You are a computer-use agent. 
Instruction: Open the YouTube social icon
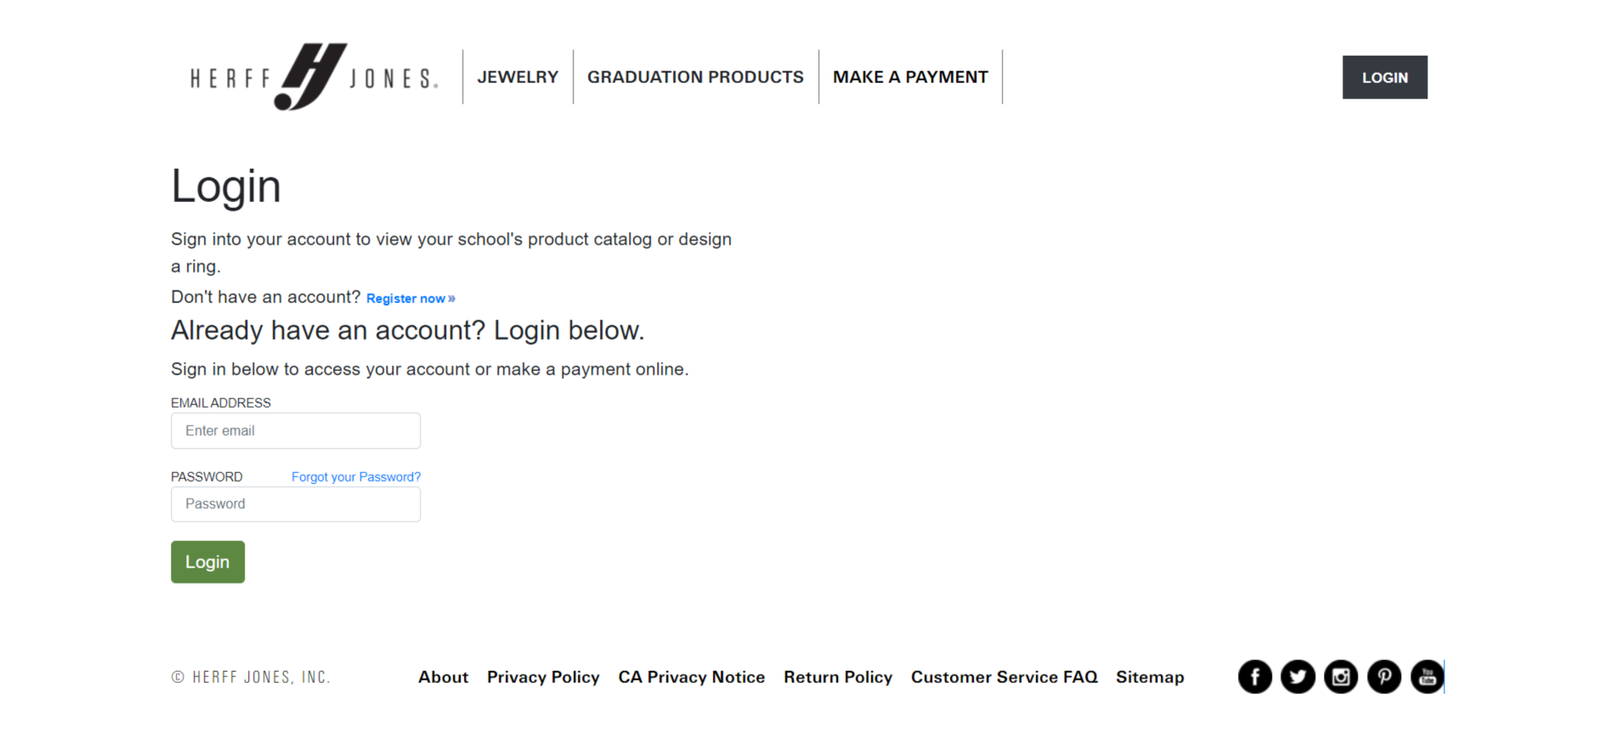pyautogui.click(x=1427, y=676)
